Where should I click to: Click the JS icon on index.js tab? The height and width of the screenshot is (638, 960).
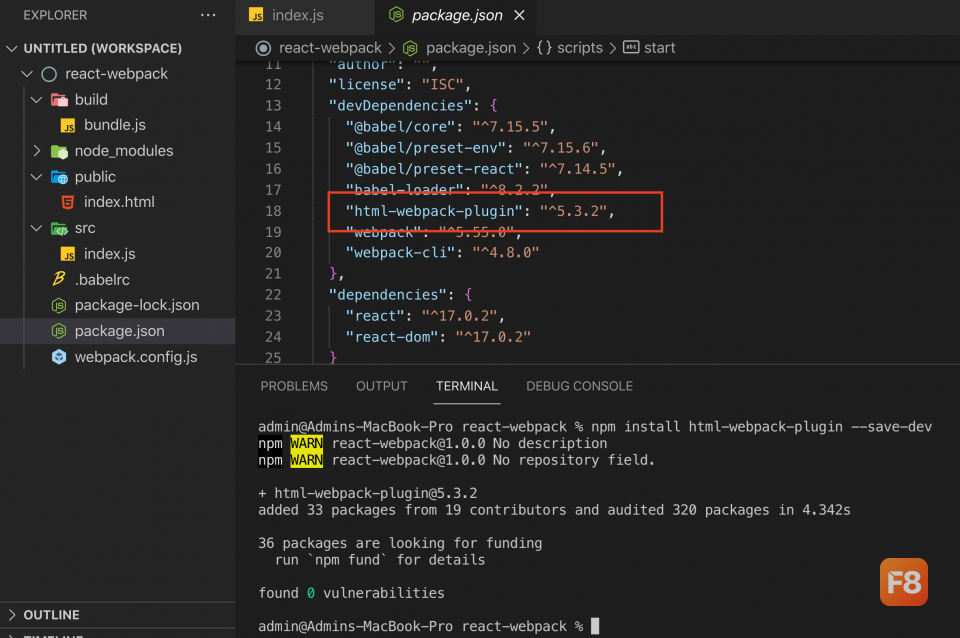[256, 15]
